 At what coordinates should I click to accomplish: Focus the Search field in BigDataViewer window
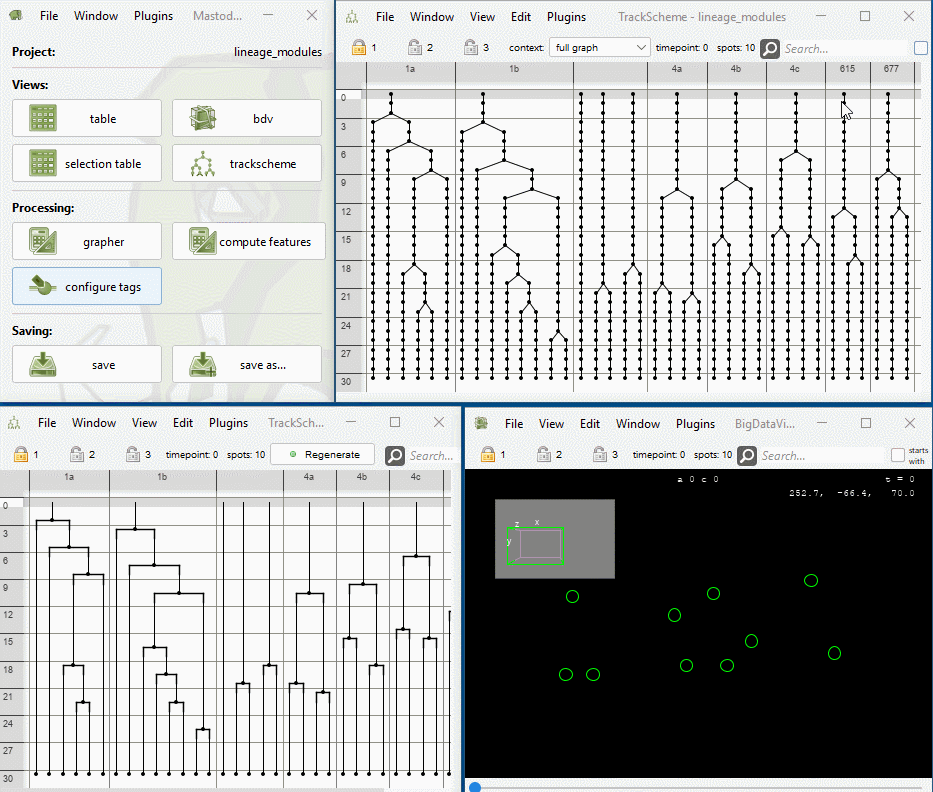(x=823, y=456)
